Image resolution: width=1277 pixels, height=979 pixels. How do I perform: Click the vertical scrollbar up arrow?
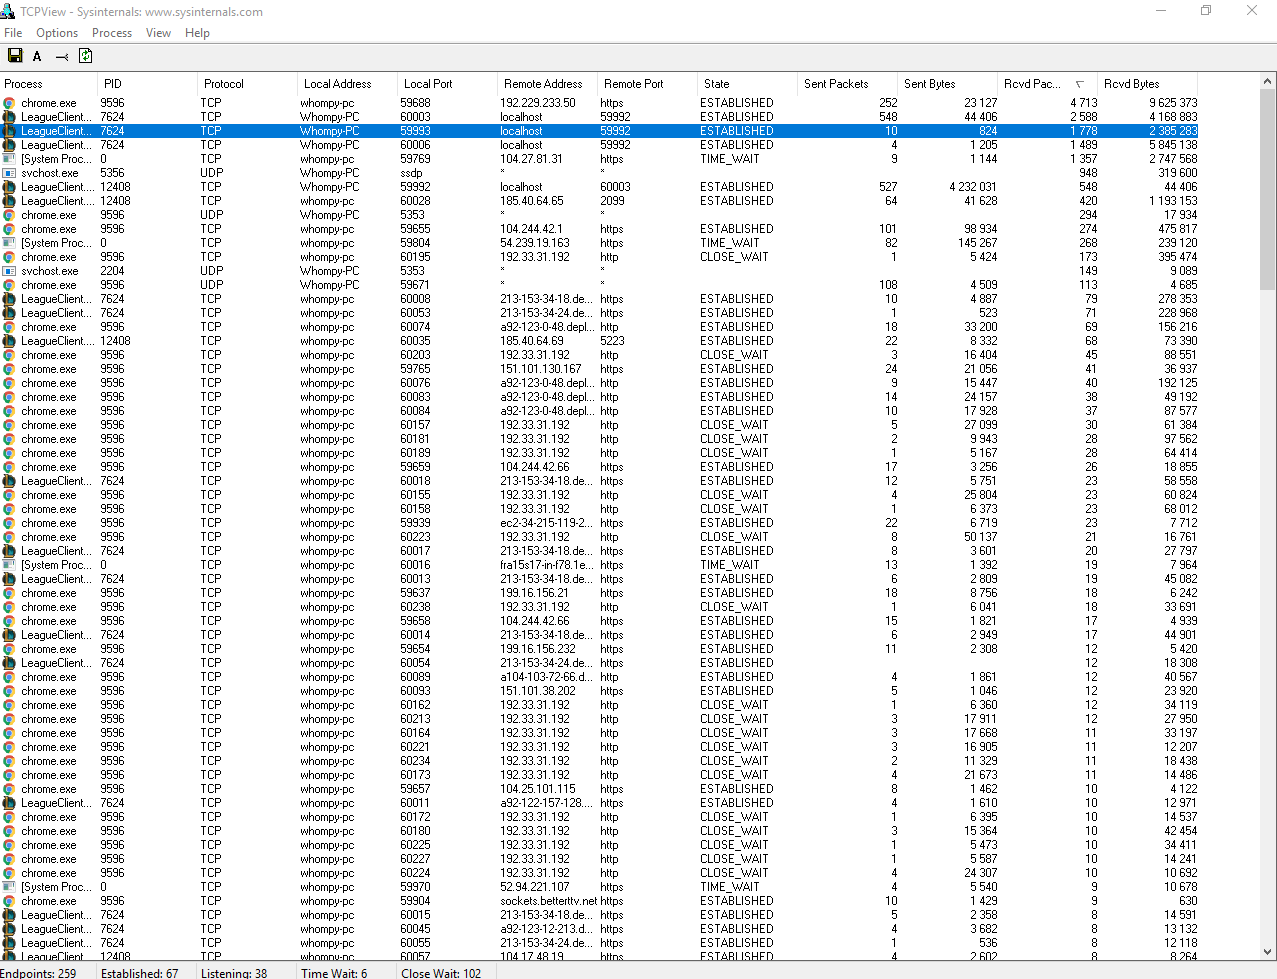click(1268, 83)
